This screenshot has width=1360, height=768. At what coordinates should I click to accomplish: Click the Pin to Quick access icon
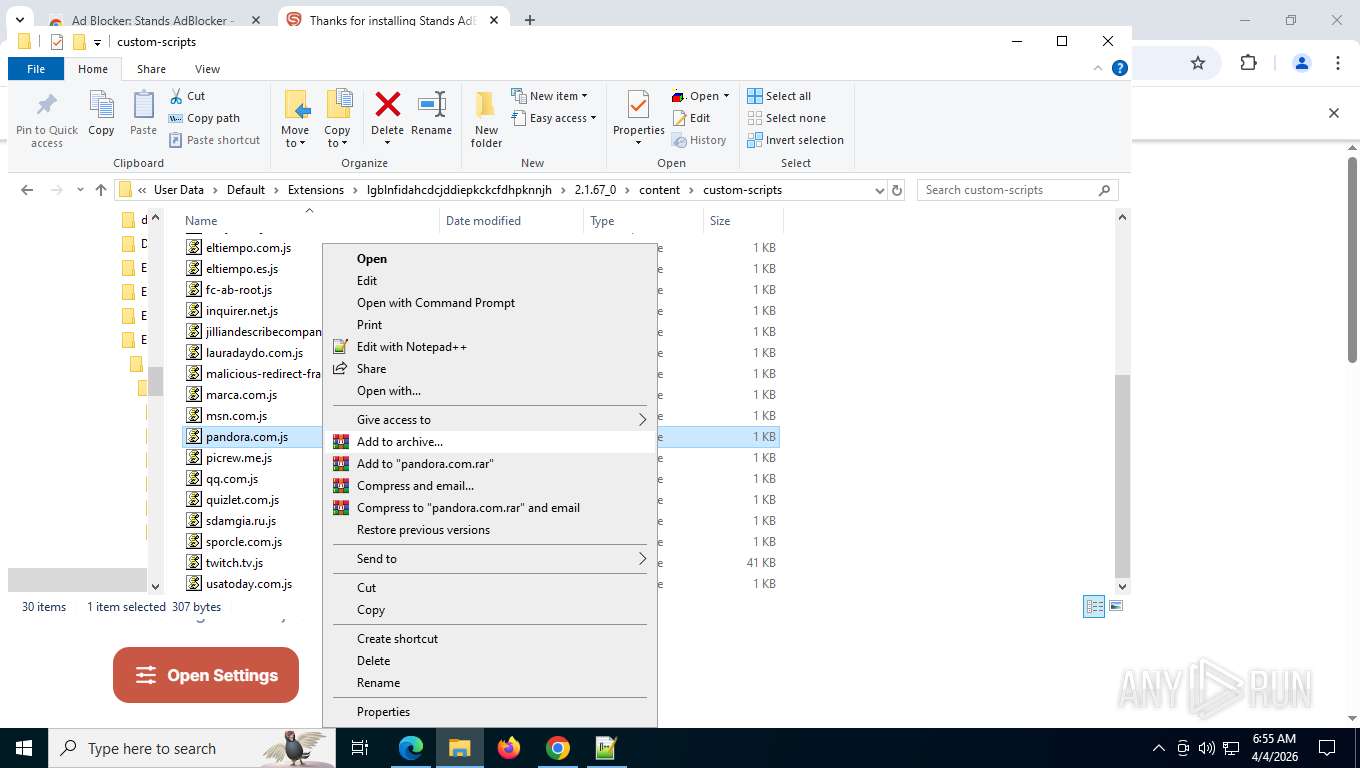coord(46,119)
